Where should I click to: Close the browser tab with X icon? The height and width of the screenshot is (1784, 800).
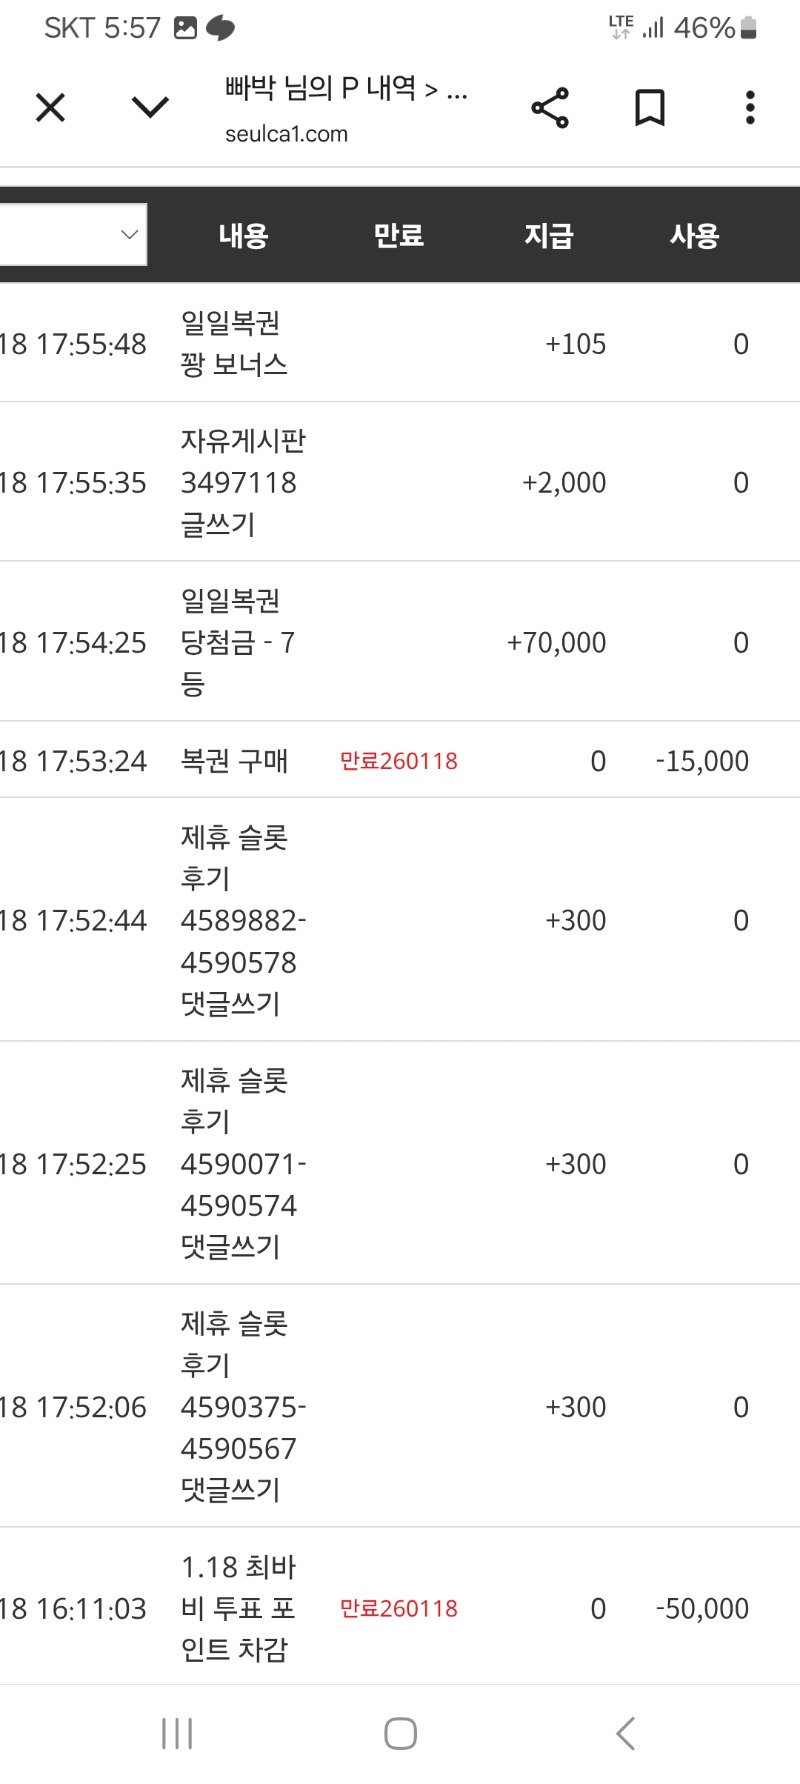tap(50, 107)
